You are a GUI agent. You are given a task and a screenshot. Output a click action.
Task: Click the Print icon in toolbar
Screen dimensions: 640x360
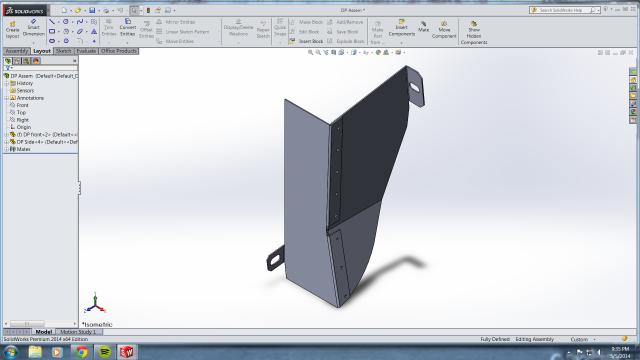106,10
